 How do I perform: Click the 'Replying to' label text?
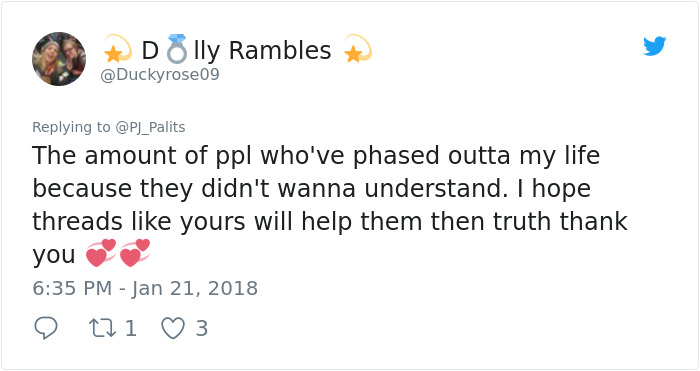[71, 127]
